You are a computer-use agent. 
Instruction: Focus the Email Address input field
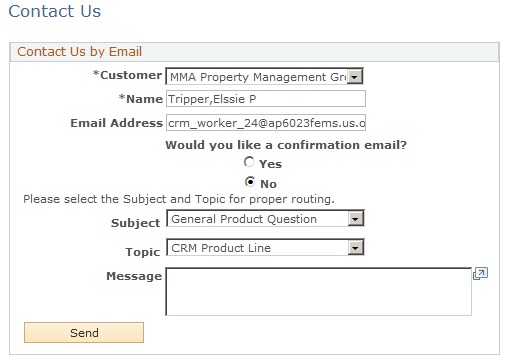266,123
